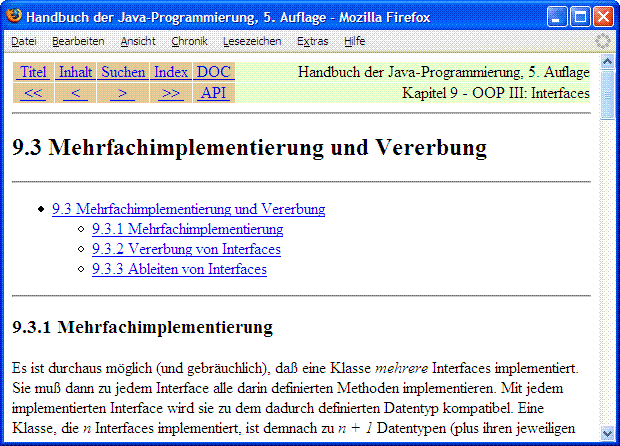Image resolution: width=620 pixels, height=446 pixels.
Task: Open the Suchen search link
Action: [122, 72]
